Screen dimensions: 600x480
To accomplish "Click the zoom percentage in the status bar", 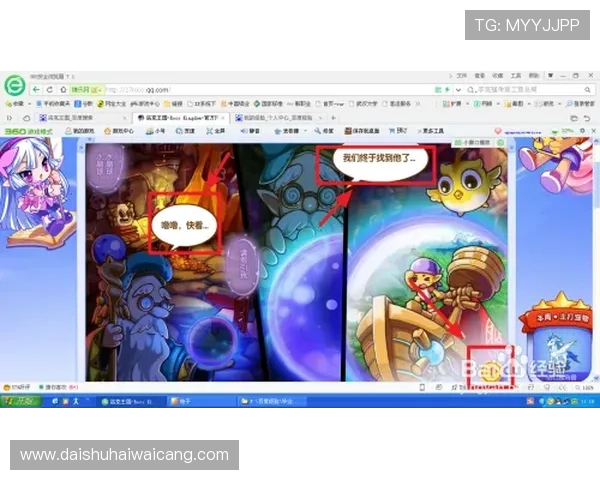I will [x=585, y=388].
